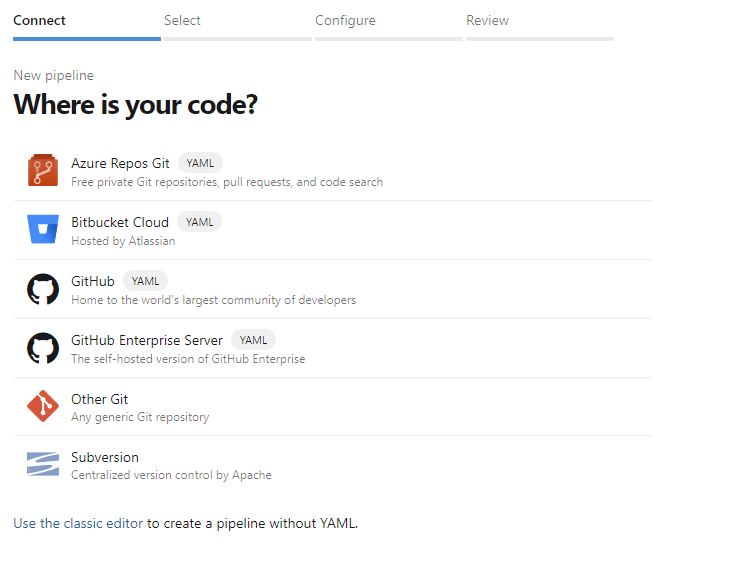Click the 'New pipeline' label

[x=53, y=75]
